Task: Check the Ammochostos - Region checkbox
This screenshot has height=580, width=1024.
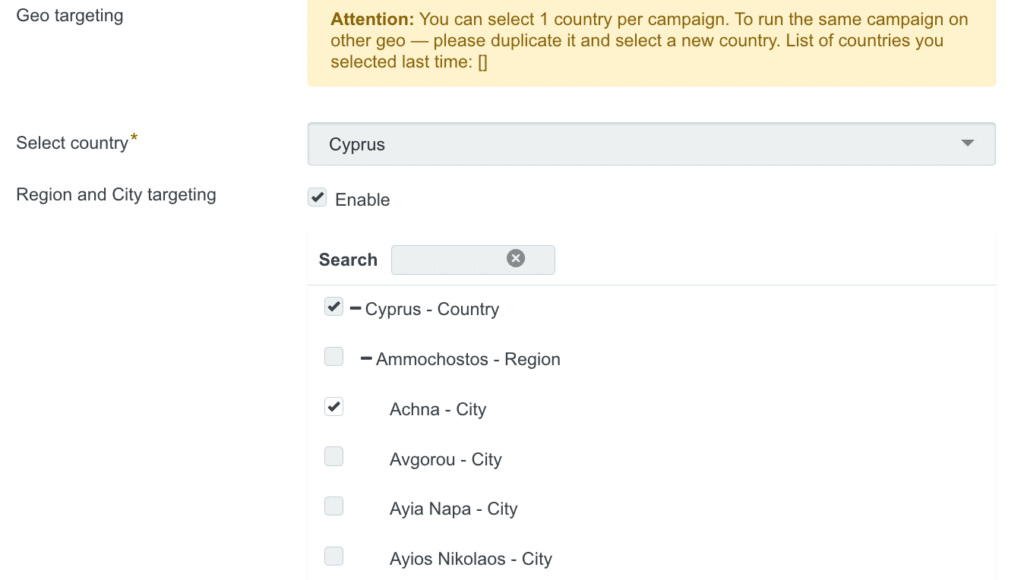Action: click(x=334, y=357)
